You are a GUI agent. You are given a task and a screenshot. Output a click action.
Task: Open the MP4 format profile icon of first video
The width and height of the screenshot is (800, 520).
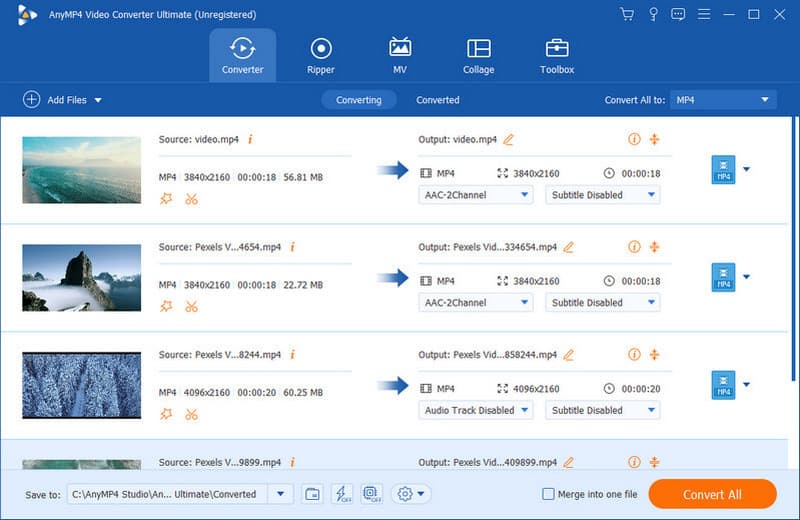tap(722, 169)
